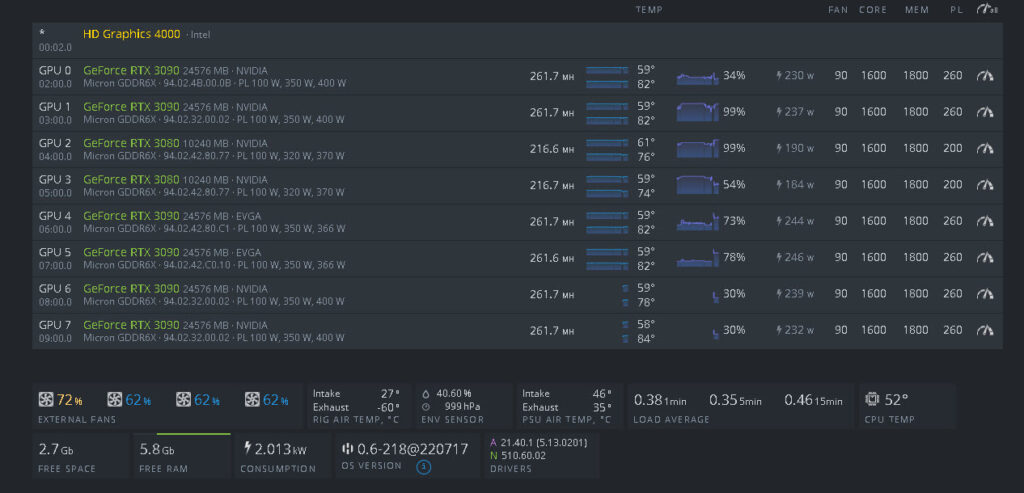Click GeForce RTX 3090 name on GPU 1 row
This screenshot has height=493, width=1024.
click(131, 106)
